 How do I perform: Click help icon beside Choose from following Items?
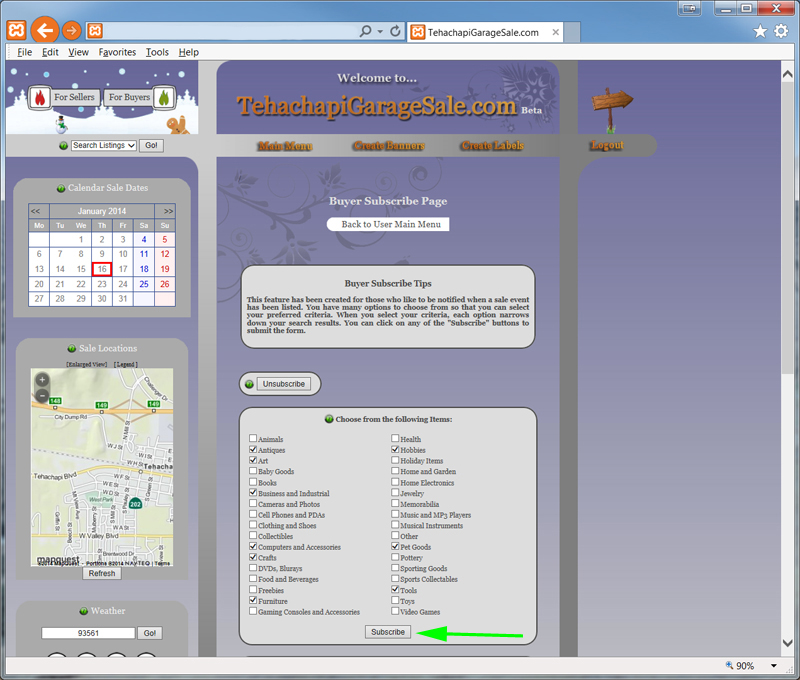(329, 419)
